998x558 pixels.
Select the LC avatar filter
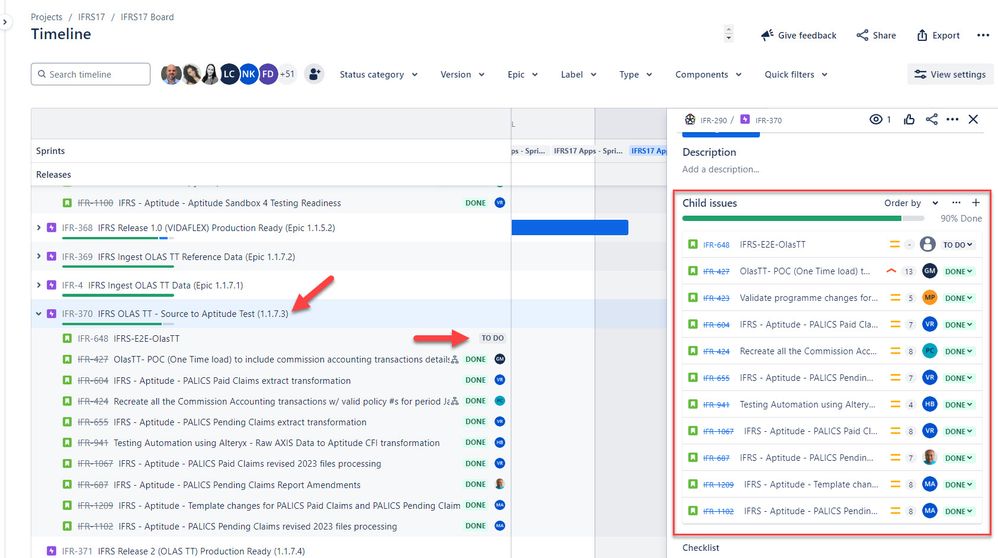point(229,74)
